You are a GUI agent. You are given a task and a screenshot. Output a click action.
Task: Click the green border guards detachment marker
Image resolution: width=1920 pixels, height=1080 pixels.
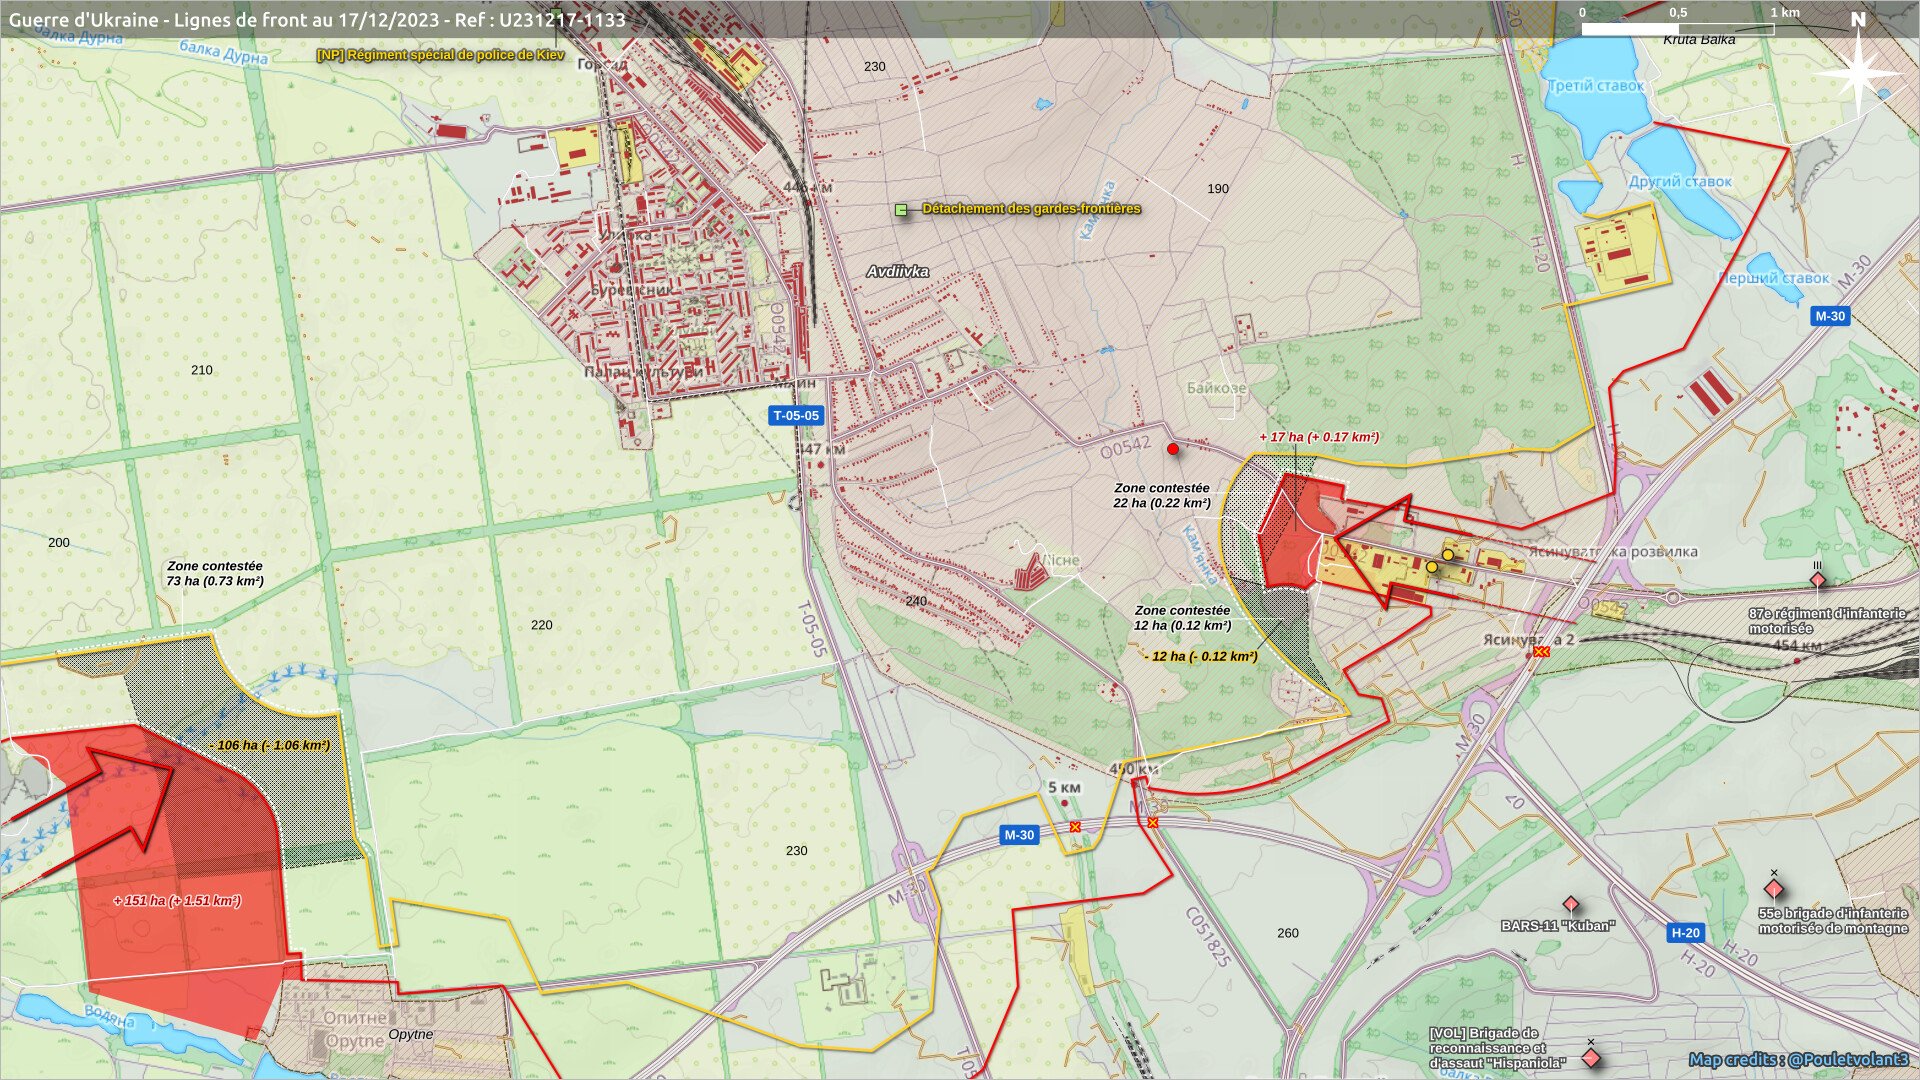coord(901,210)
